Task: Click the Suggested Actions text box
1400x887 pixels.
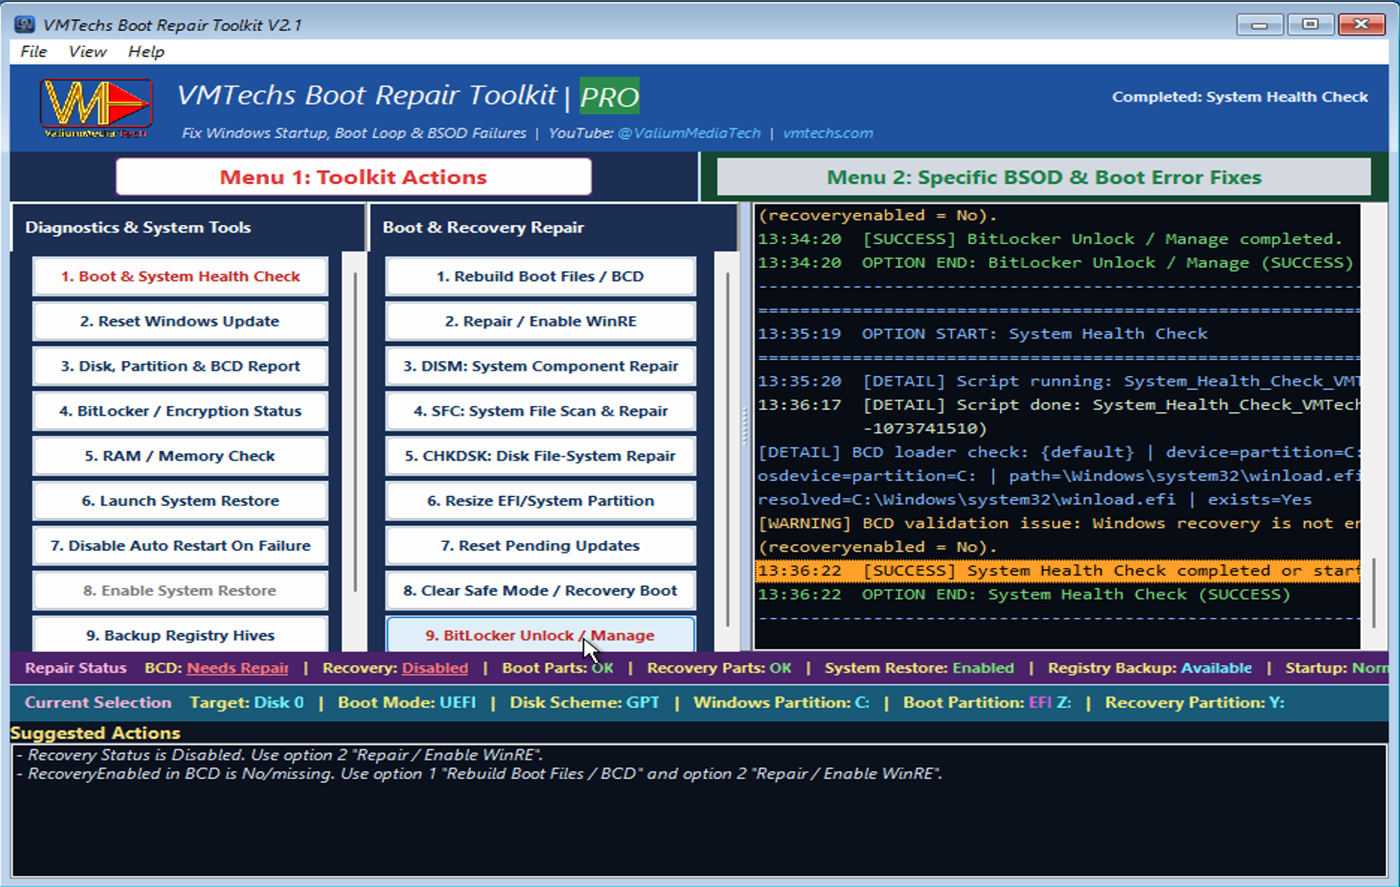Action: point(699,811)
